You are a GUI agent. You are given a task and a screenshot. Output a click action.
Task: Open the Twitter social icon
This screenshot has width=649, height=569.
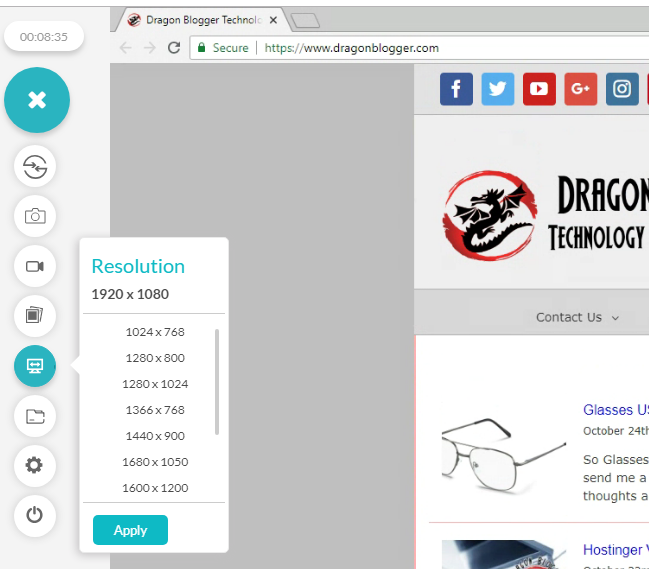(x=498, y=89)
